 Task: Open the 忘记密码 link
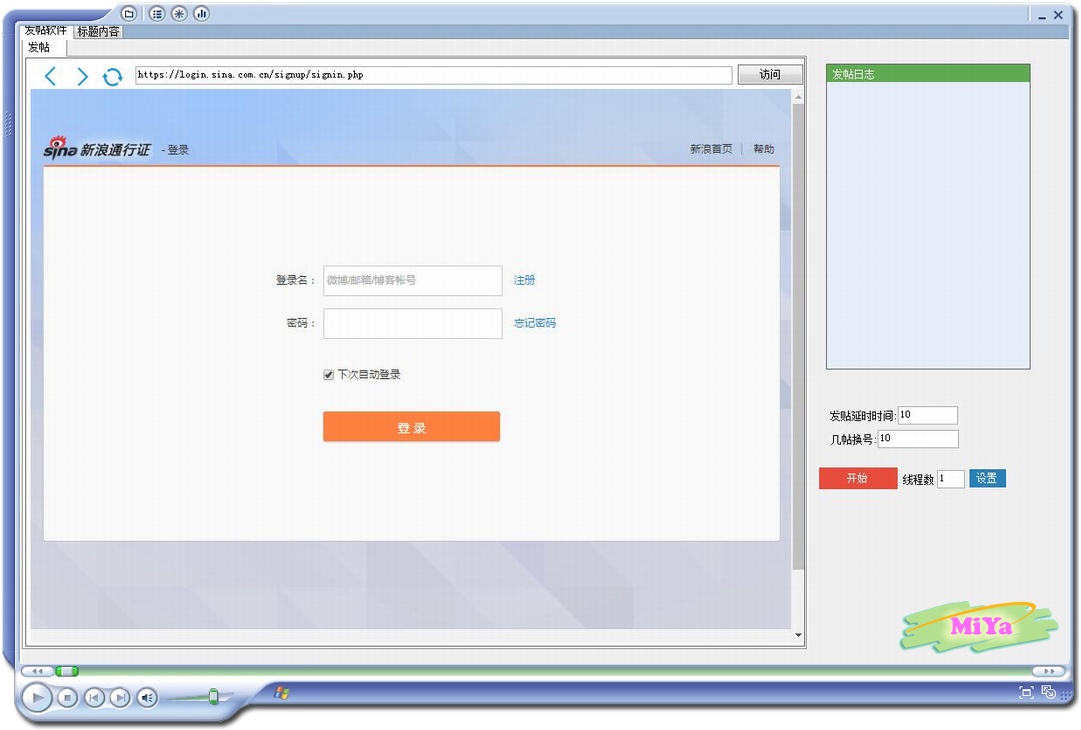click(x=534, y=323)
